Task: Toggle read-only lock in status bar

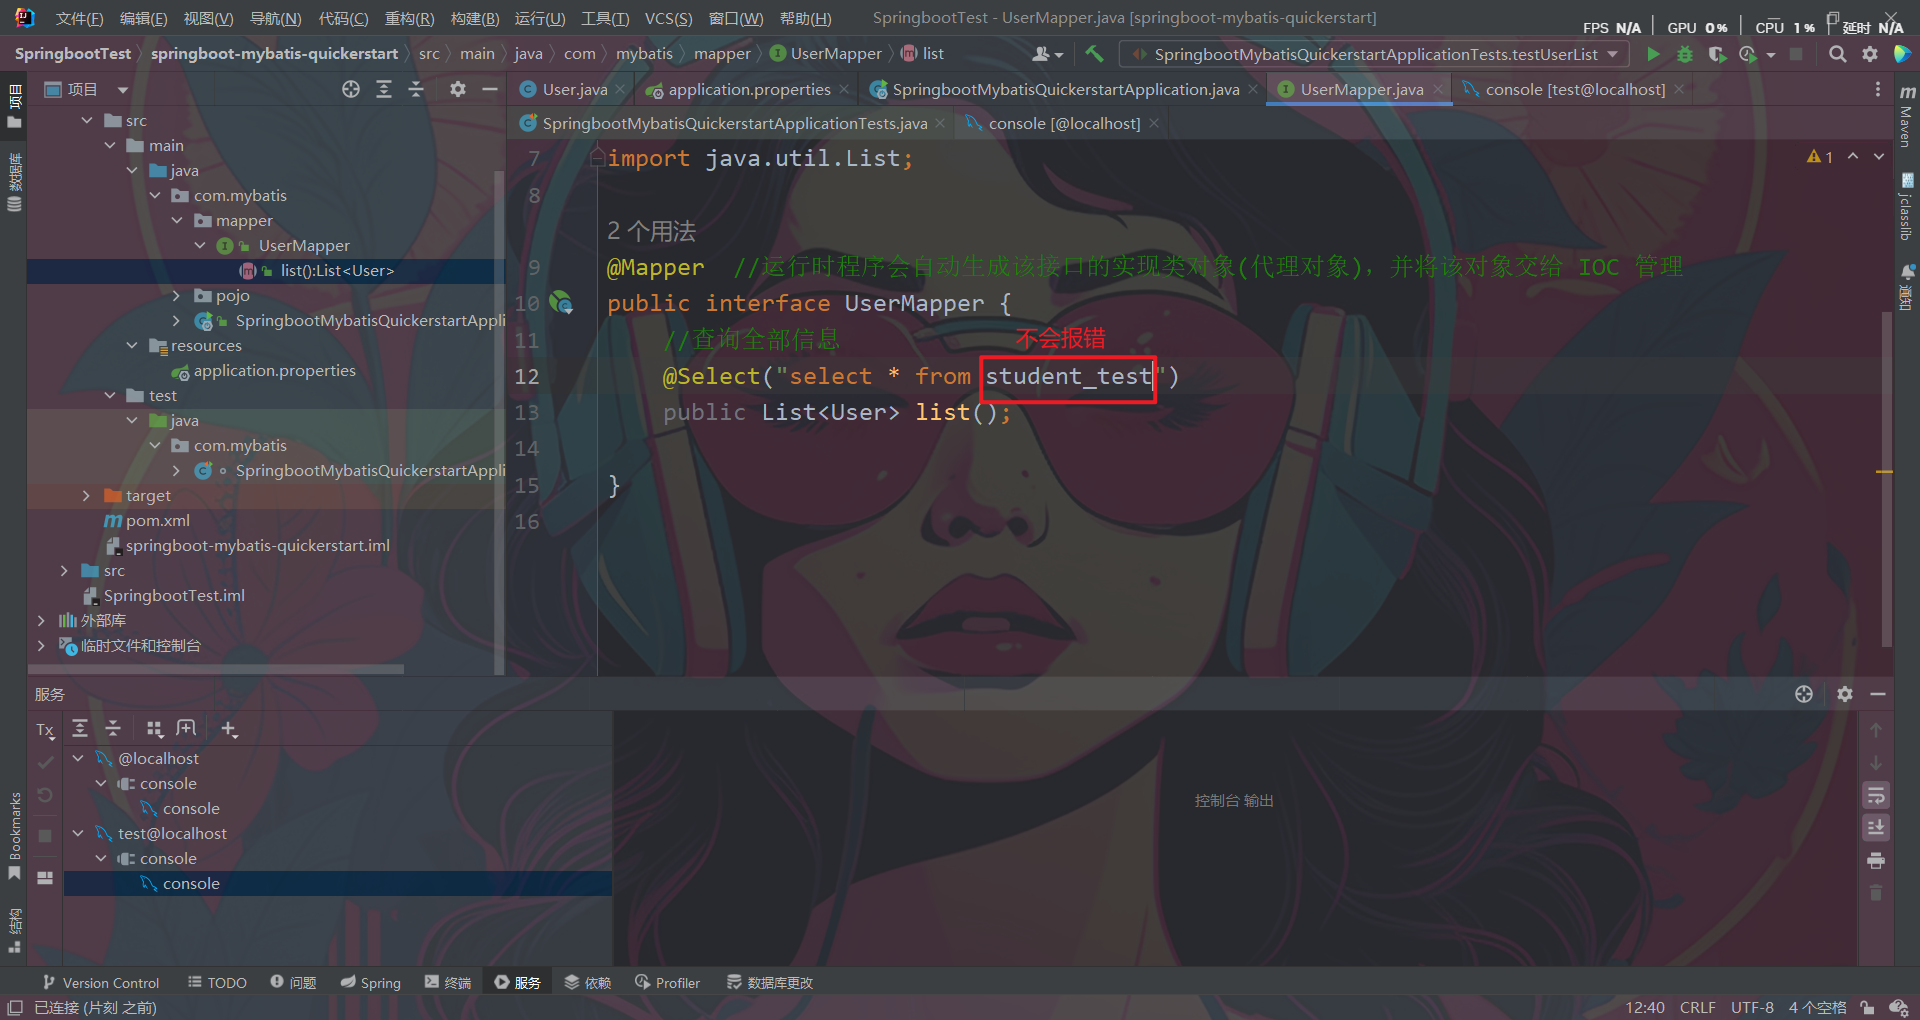Action: (x=1867, y=1008)
